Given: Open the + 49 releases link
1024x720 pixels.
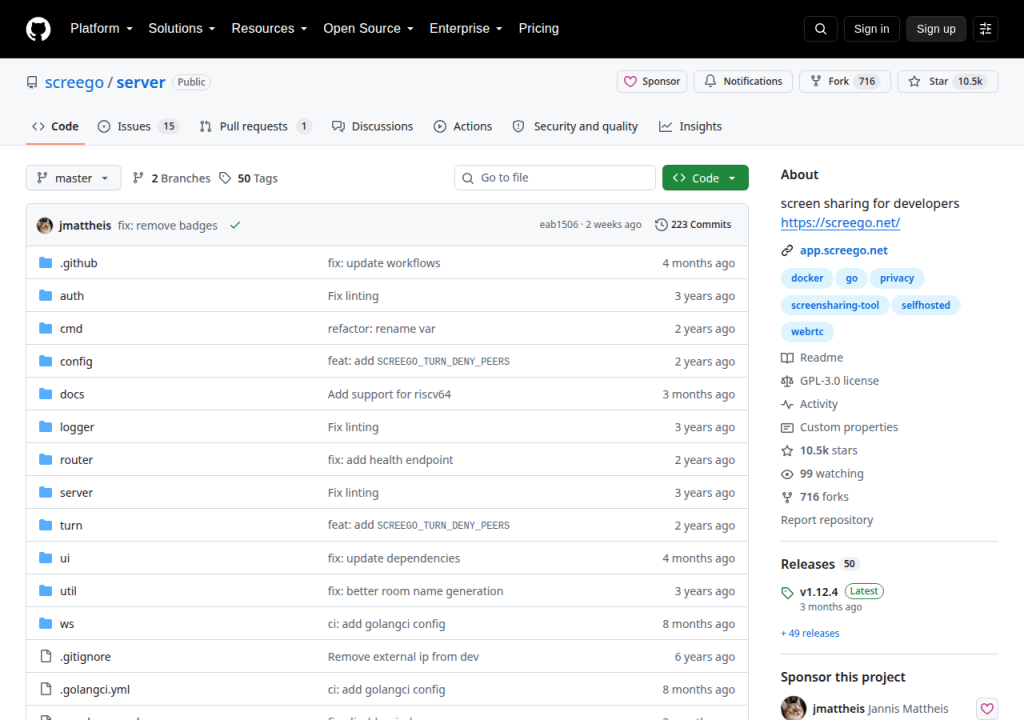Looking at the screenshot, I should point(810,633).
